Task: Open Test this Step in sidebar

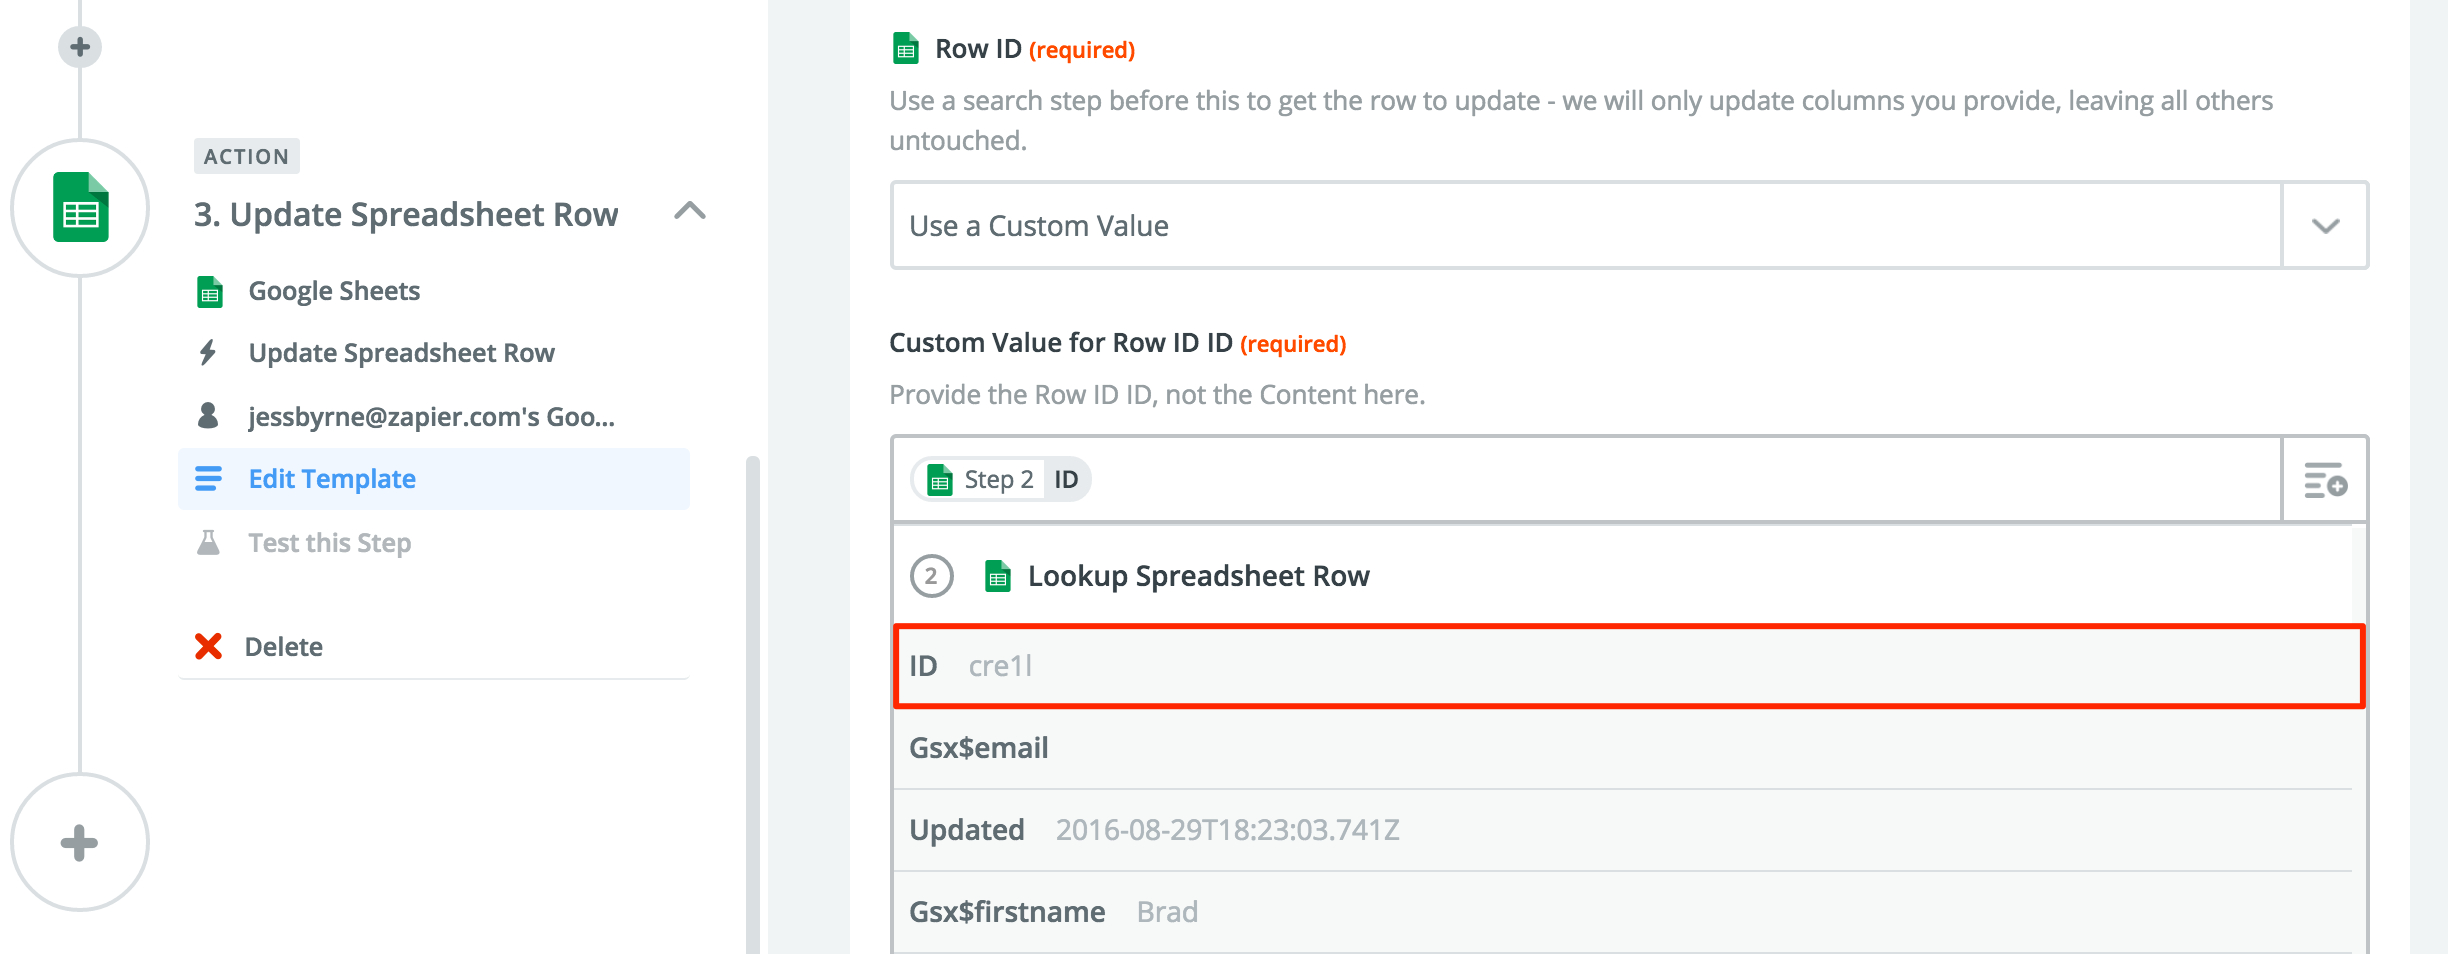Action: pos(329,543)
